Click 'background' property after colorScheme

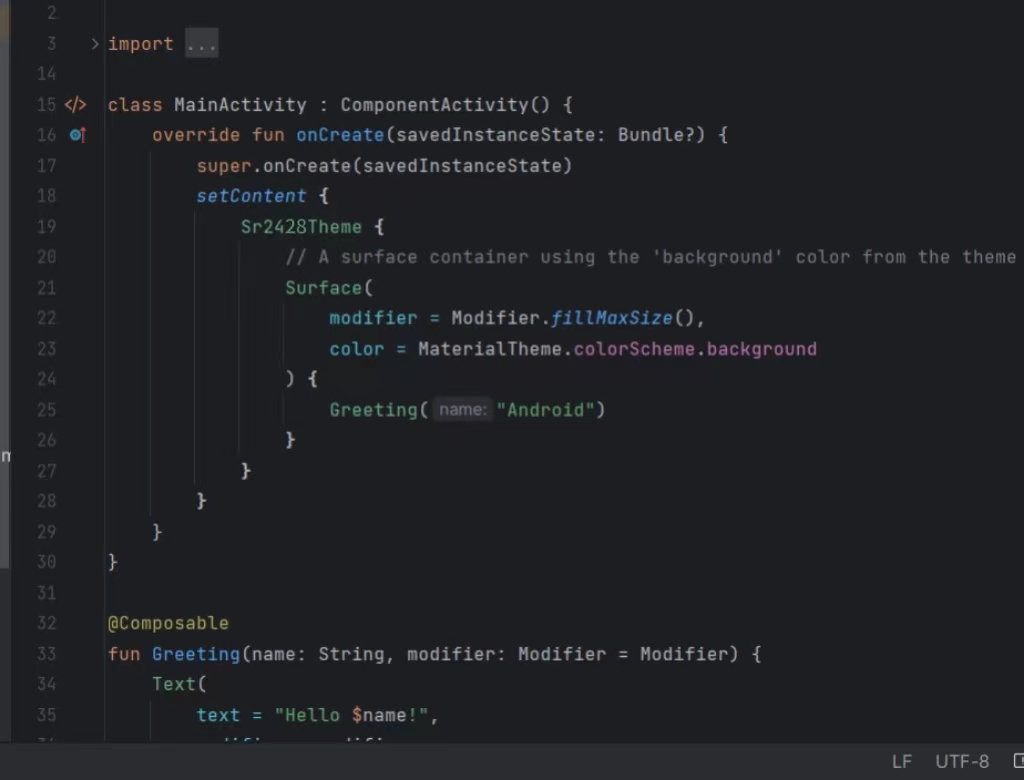pos(761,349)
